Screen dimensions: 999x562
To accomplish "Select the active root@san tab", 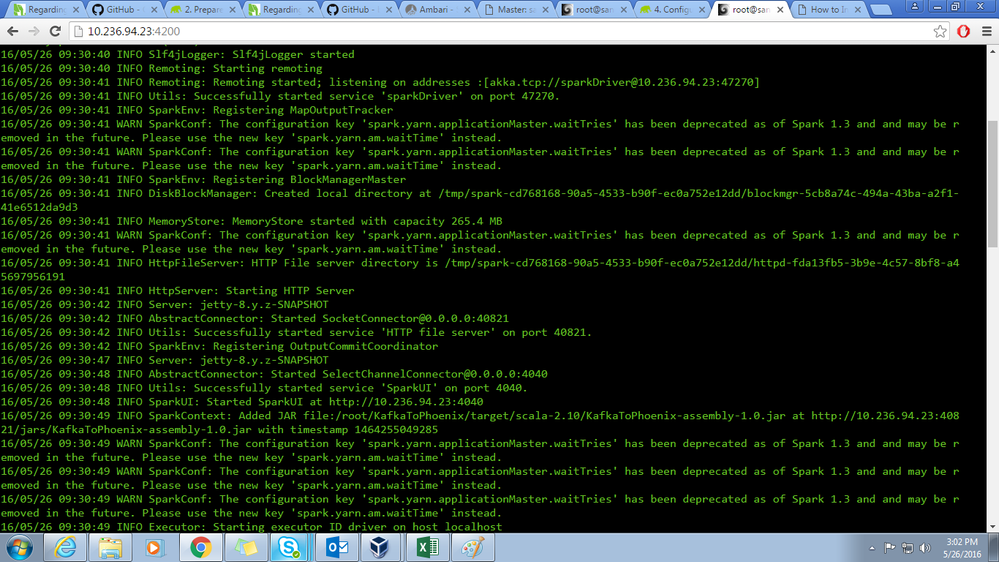I will [750, 10].
